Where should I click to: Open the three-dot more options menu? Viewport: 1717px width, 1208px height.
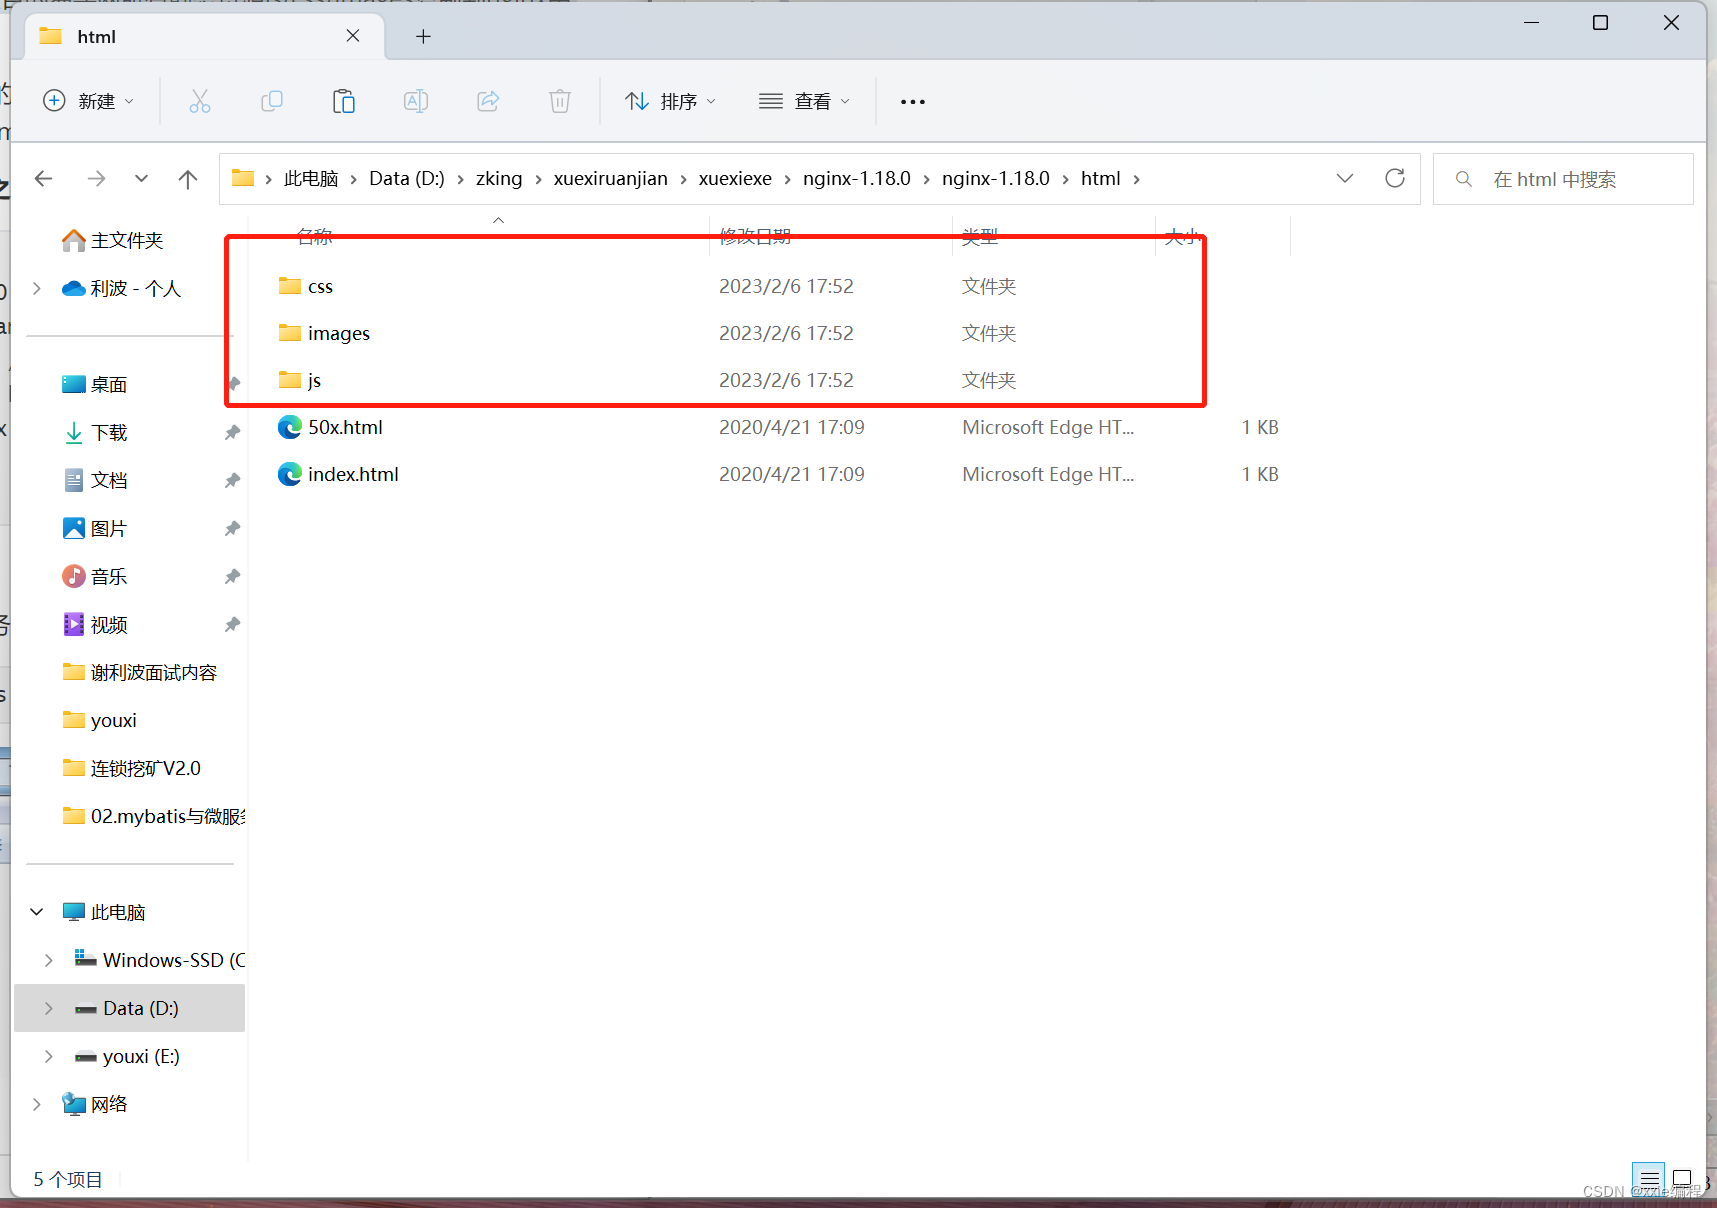click(912, 101)
